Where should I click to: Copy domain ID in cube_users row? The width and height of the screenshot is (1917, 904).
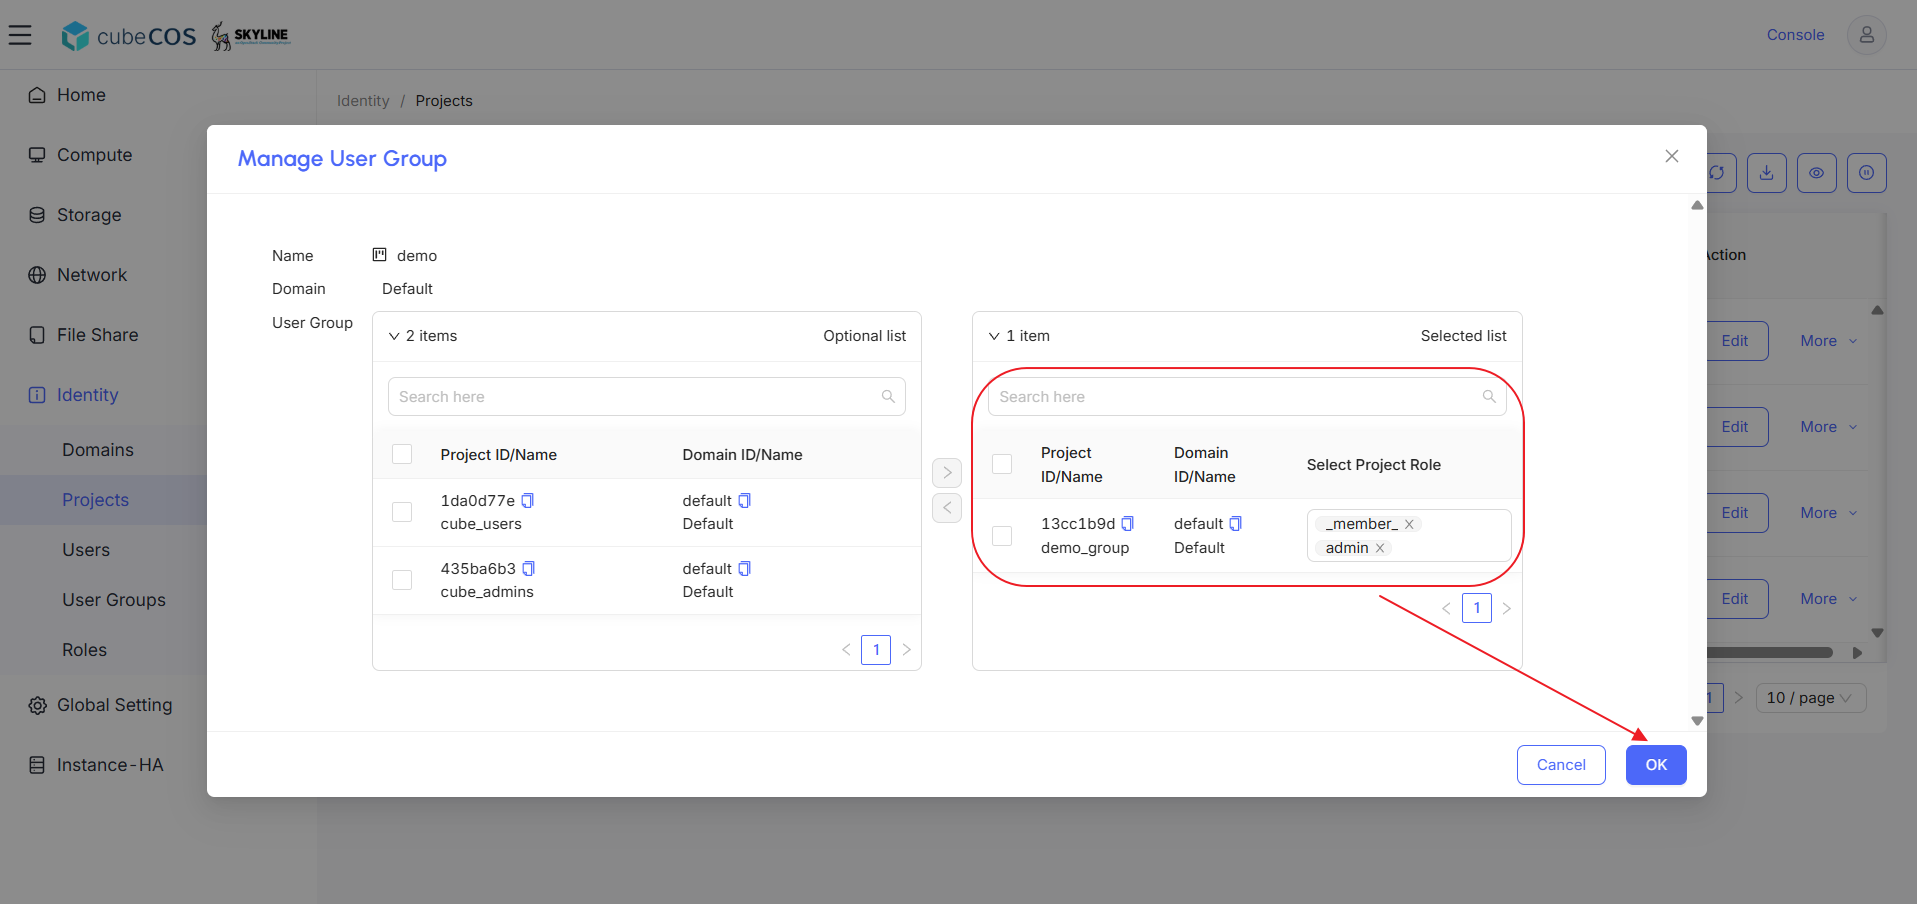(x=745, y=501)
